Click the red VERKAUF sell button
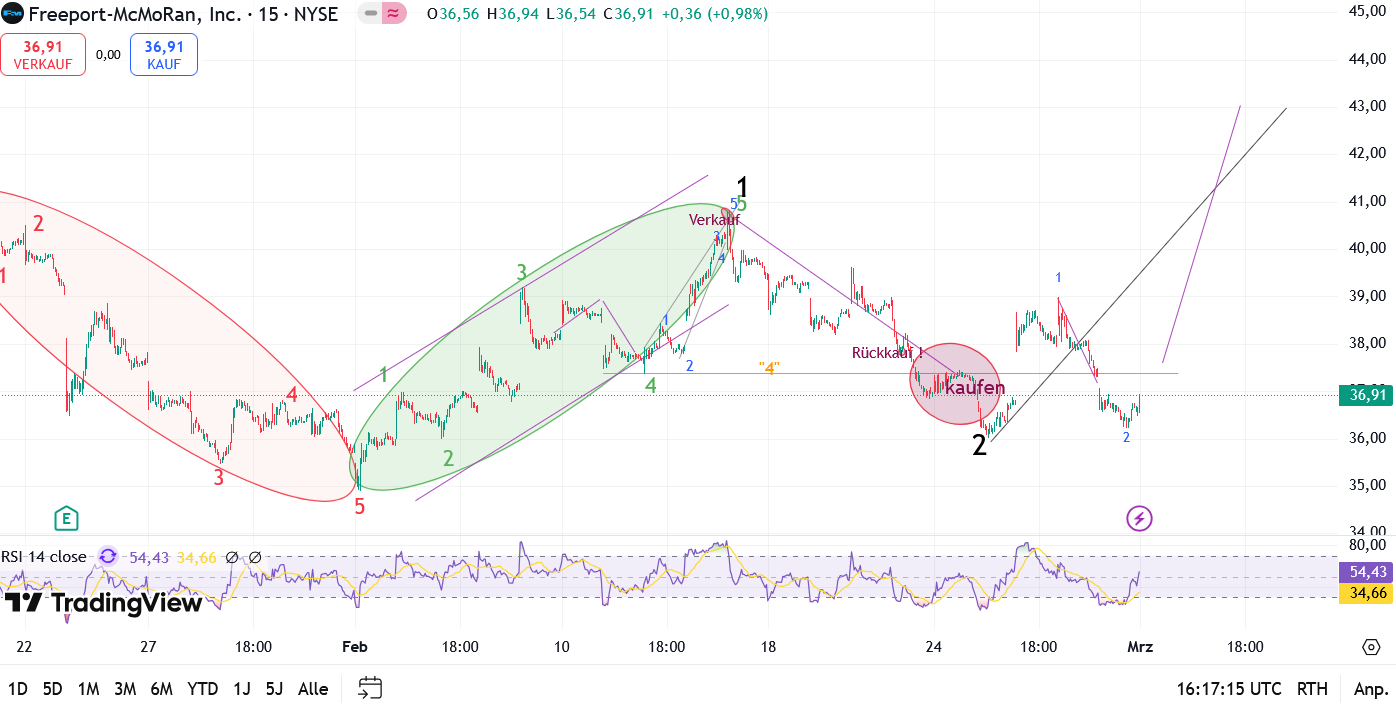The image size is (1396, 710). 43,54
